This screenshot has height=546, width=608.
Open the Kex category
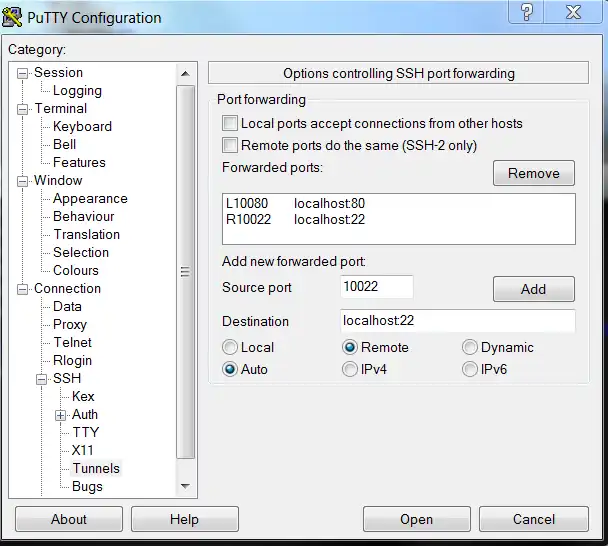click(83, 397)
